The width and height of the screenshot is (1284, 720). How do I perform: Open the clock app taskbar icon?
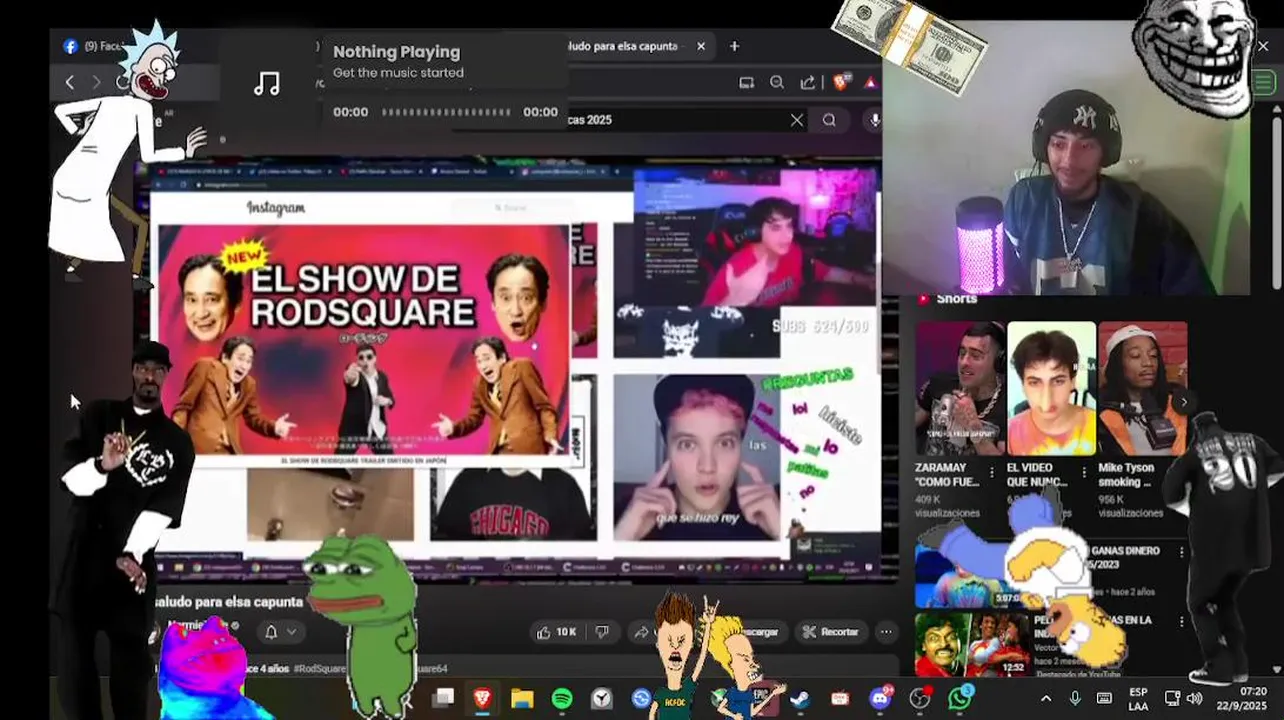pyautogui.click(x=601, y=698)
